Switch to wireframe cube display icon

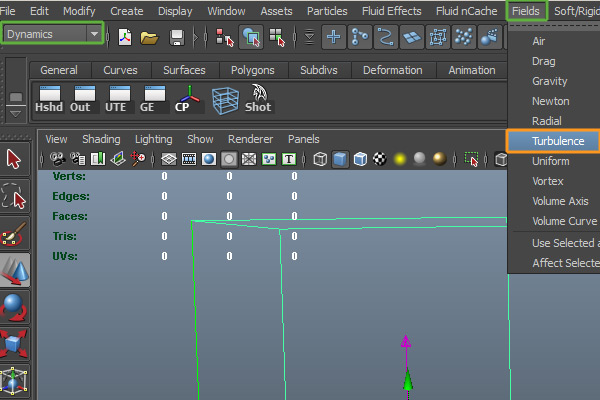pyautogui.click(x=320, y=159)
